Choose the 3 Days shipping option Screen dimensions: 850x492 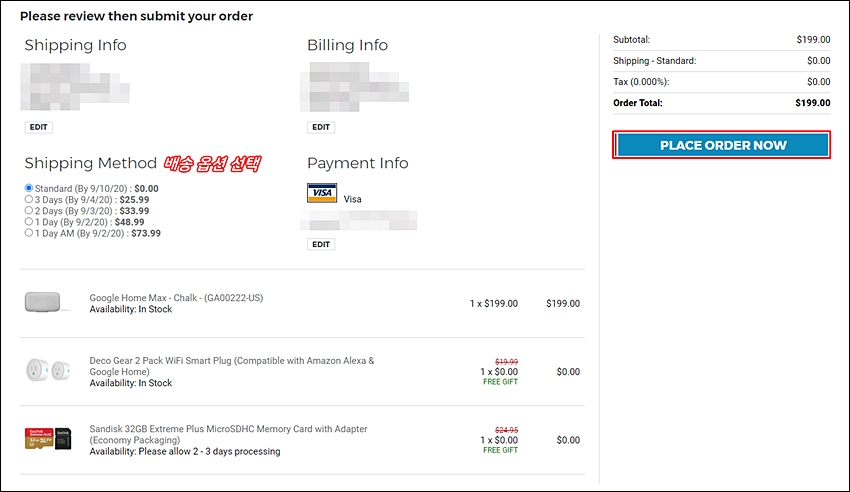tap(29, 200)
